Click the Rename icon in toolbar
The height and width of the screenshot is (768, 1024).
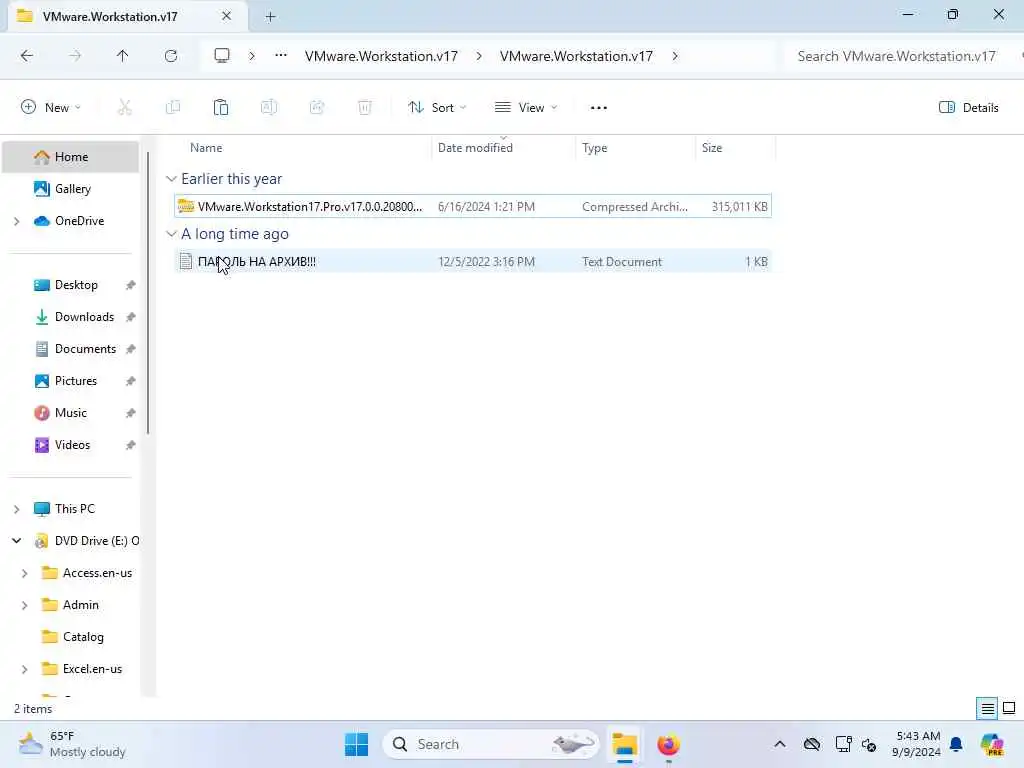tap(269, 108)
